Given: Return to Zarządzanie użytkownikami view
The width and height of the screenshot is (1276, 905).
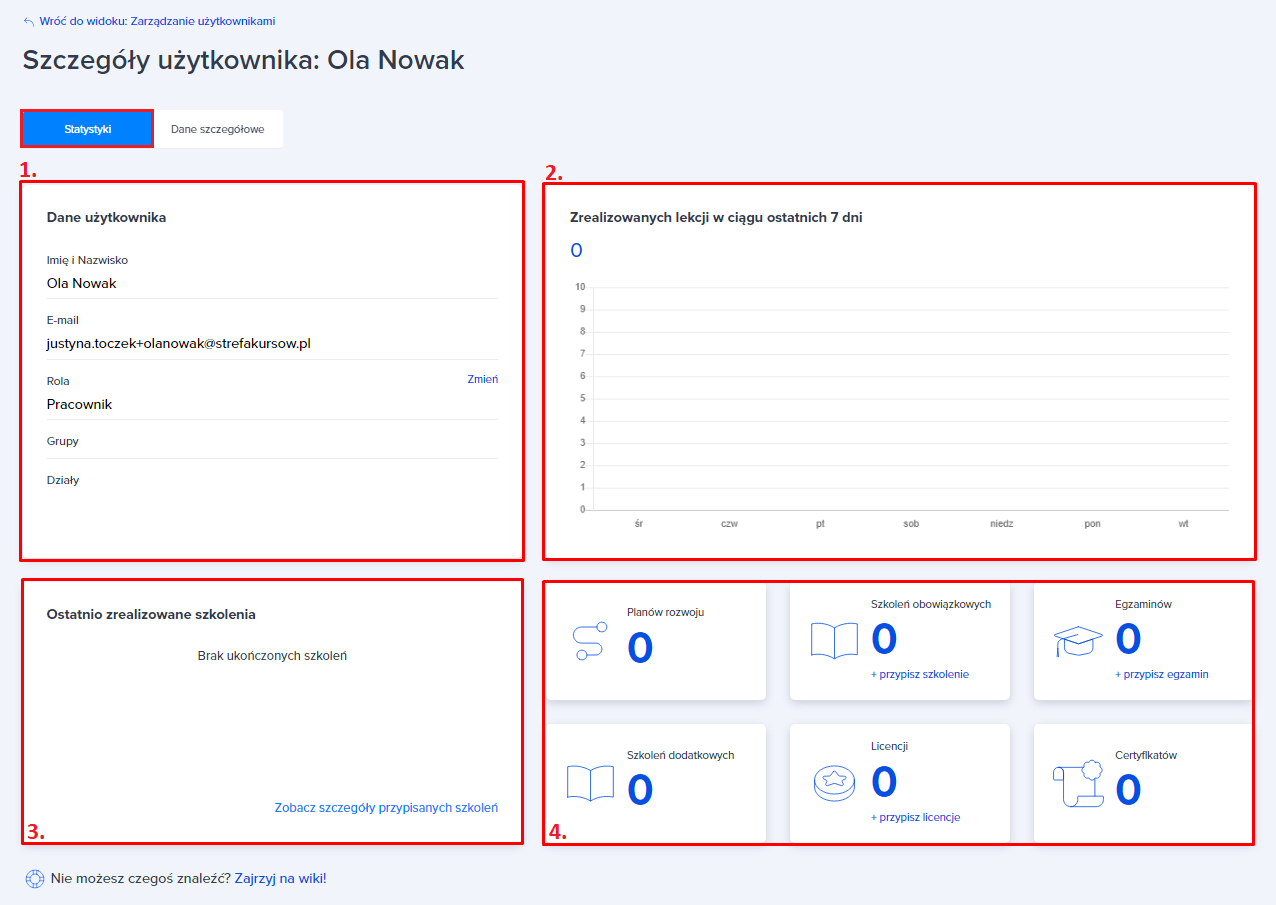Looking at the screenshot, I should tap(156, 21).
